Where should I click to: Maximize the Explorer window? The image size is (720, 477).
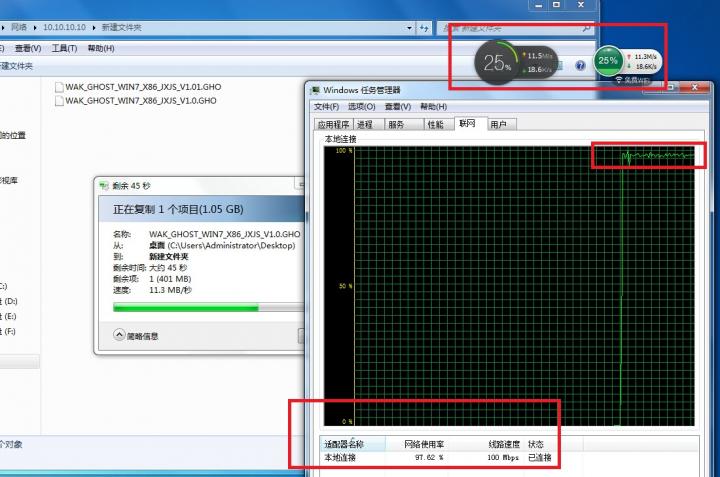point(557,5)
